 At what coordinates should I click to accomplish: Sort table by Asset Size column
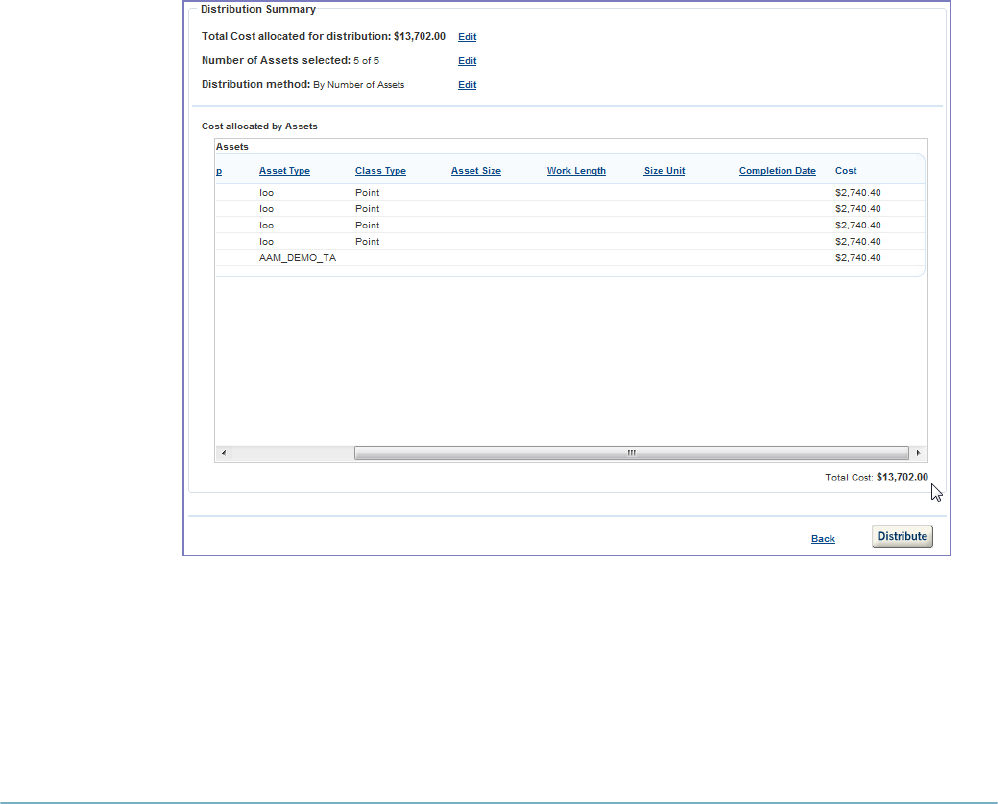point(475,171)
